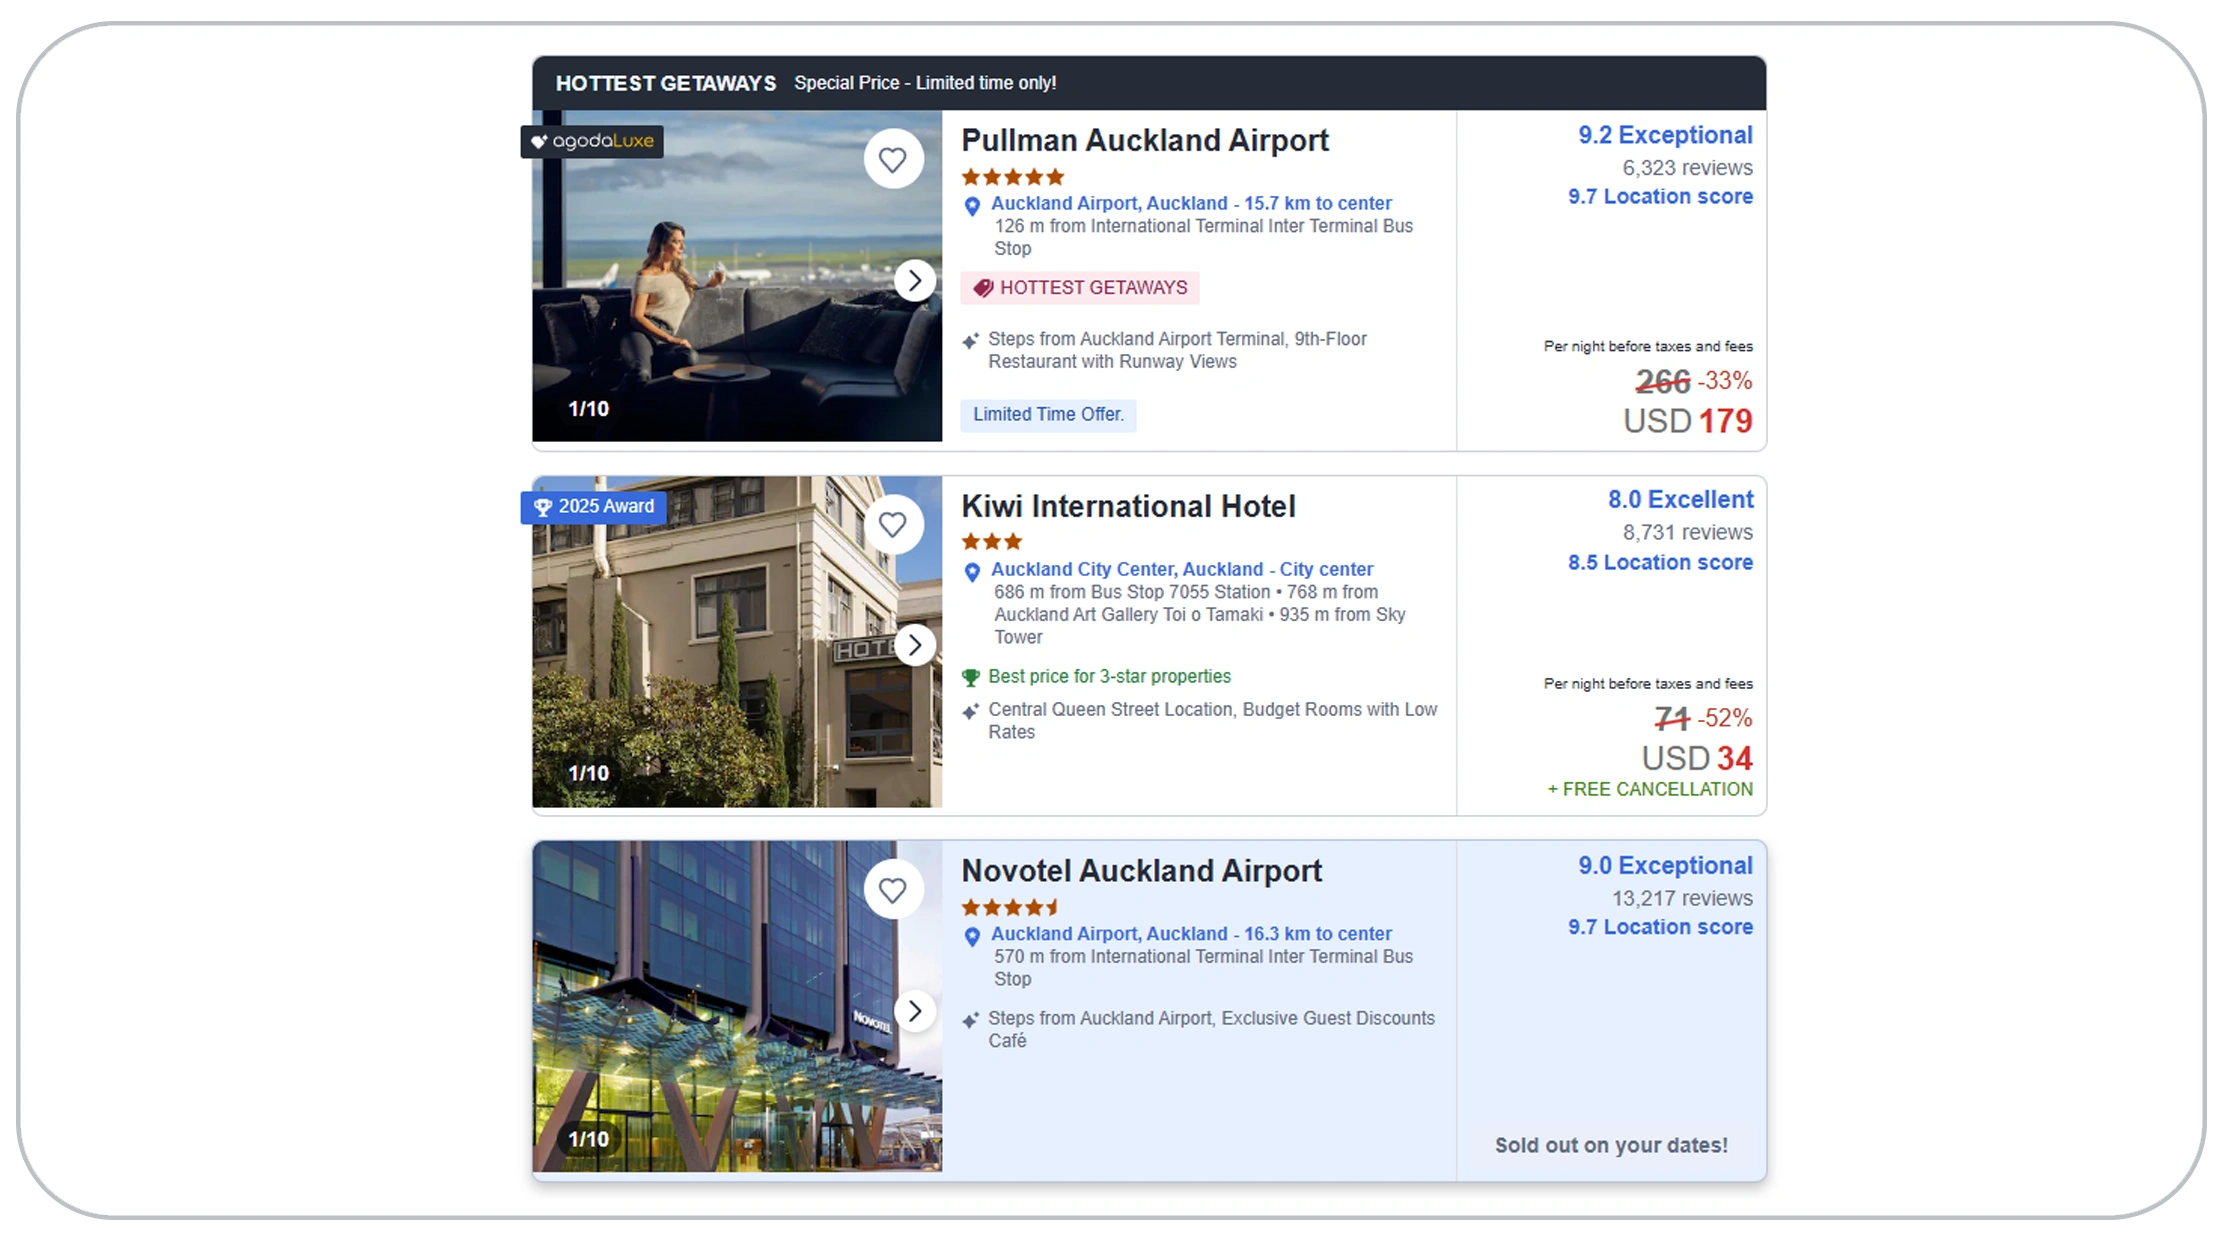Click map pin icon for Pullman location
The width and height of the screenshot is (2223, 1240).
tap(972, 207)
